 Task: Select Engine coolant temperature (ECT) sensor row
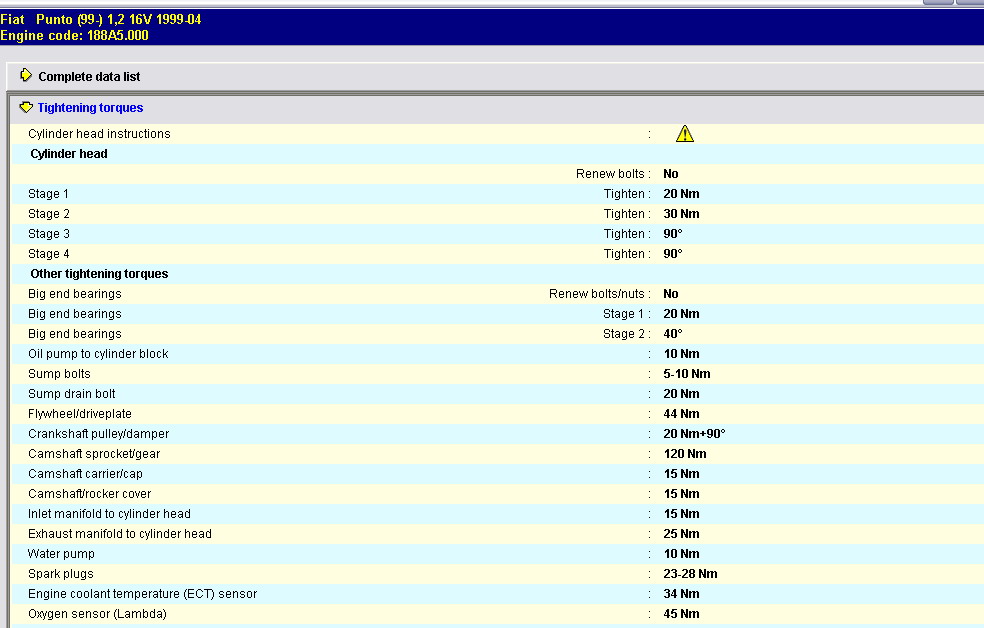point(142,594)
